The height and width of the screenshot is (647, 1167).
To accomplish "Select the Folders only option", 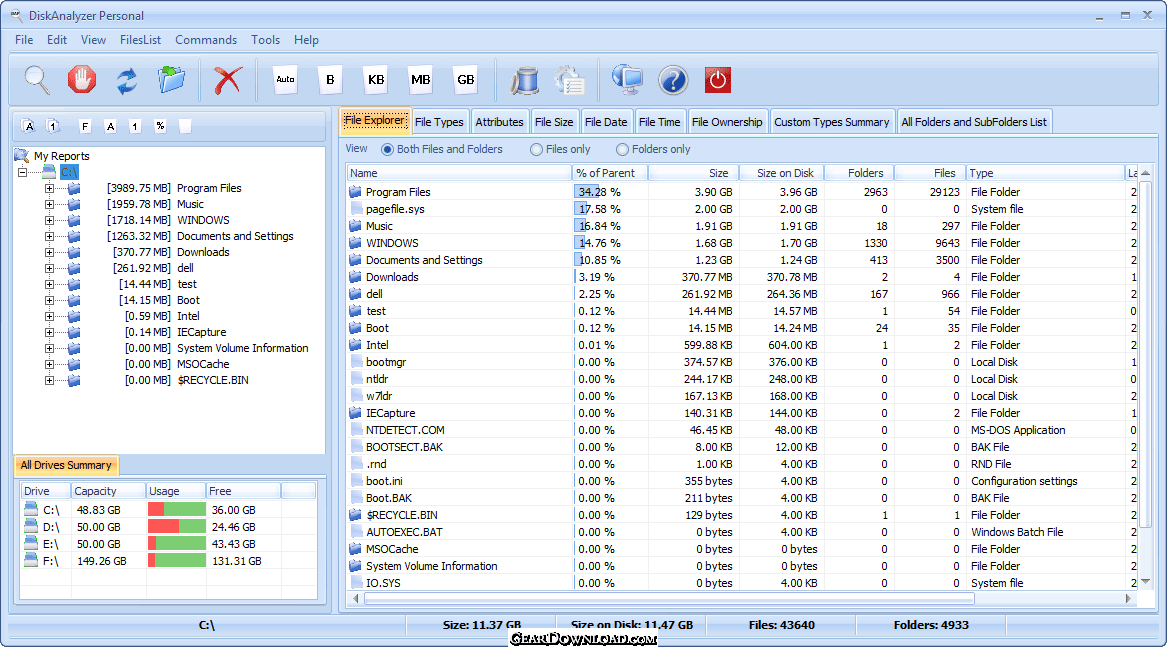I will (653, 149).
